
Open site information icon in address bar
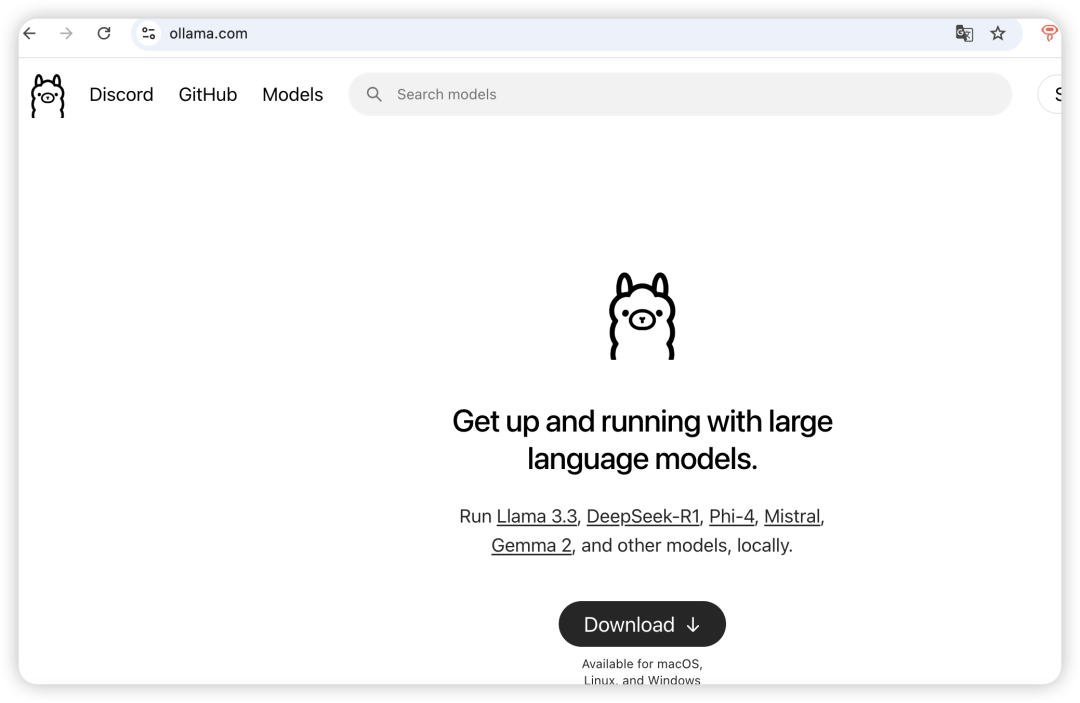(148, 33)
